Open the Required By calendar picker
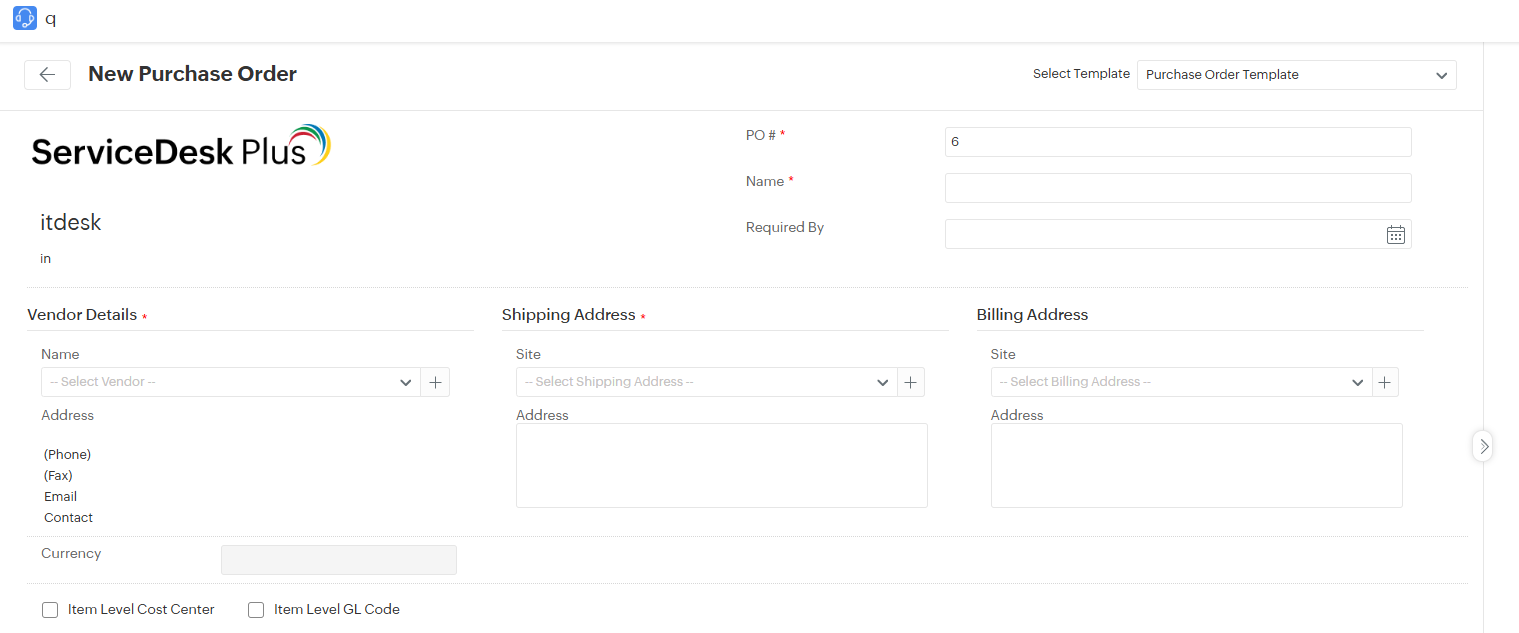The height and width of the screenshot is (633, 1519). 1395,235
